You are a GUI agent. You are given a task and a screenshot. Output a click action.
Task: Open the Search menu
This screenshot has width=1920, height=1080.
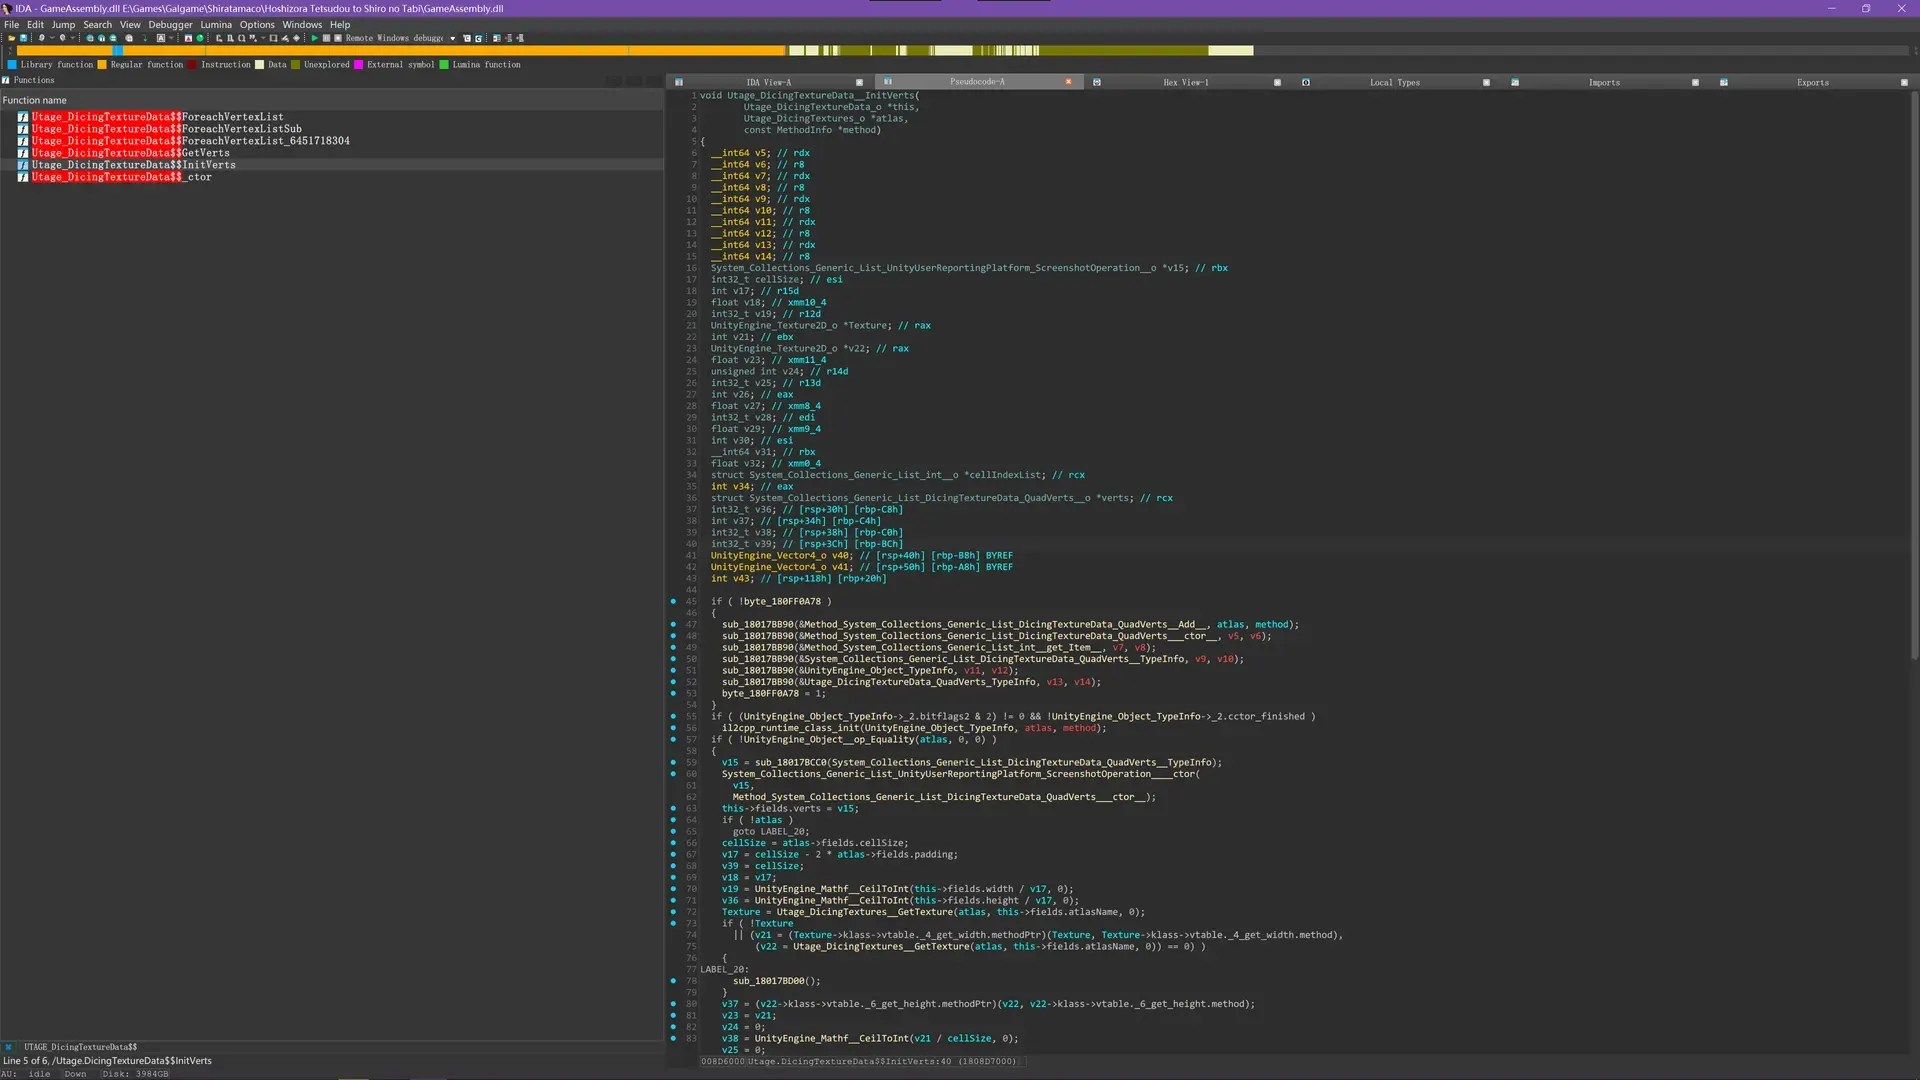click(97, 25)
